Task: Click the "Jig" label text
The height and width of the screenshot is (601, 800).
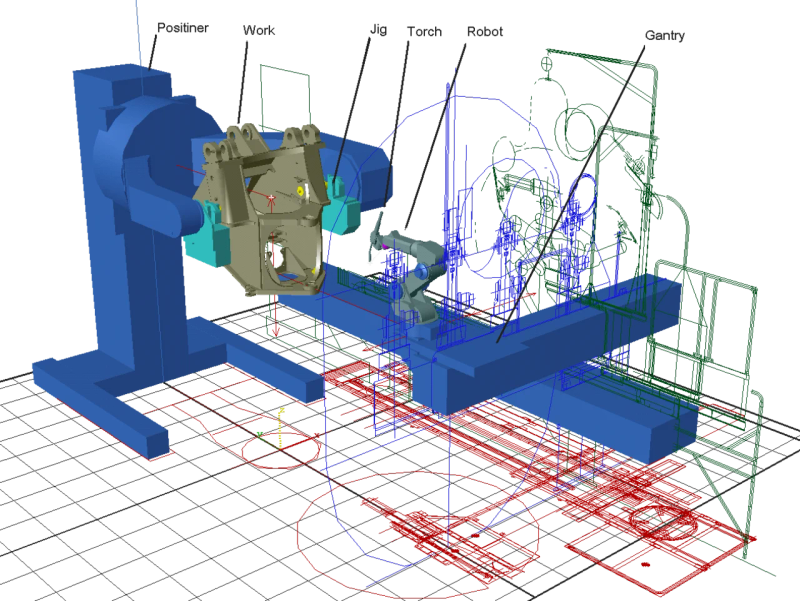Action: pos(378,30)
